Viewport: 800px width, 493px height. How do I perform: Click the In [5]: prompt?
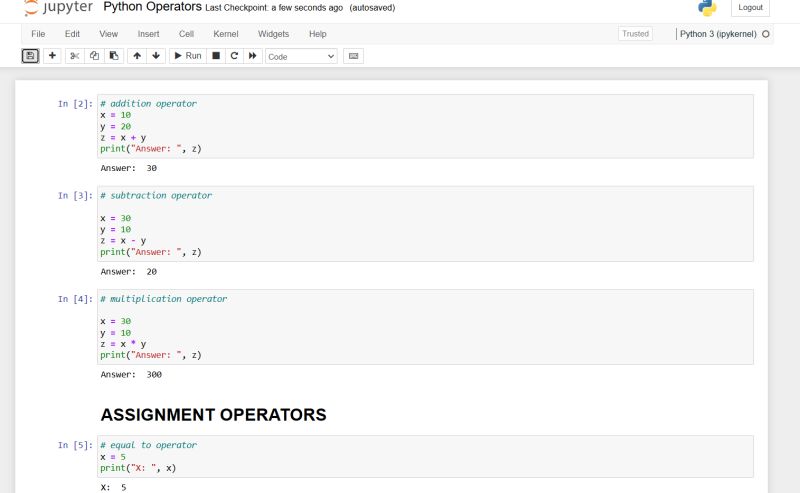pyautogui.click(x=75, y=445)
